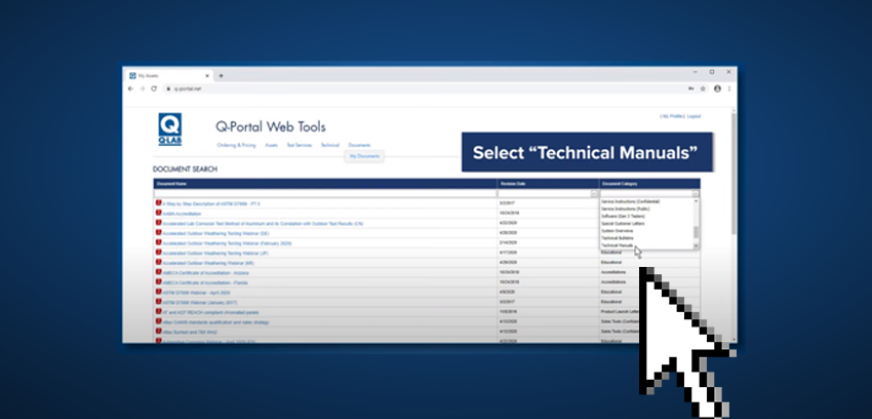872x419 pixels.
Task: Click the 3/2/2017 date in the first row
Action: (506, 203)
